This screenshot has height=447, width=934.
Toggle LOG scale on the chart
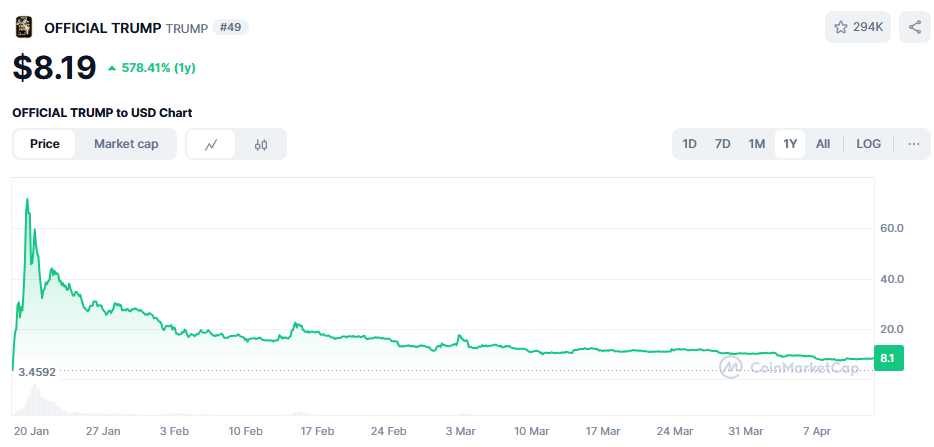tap(868, 144)
